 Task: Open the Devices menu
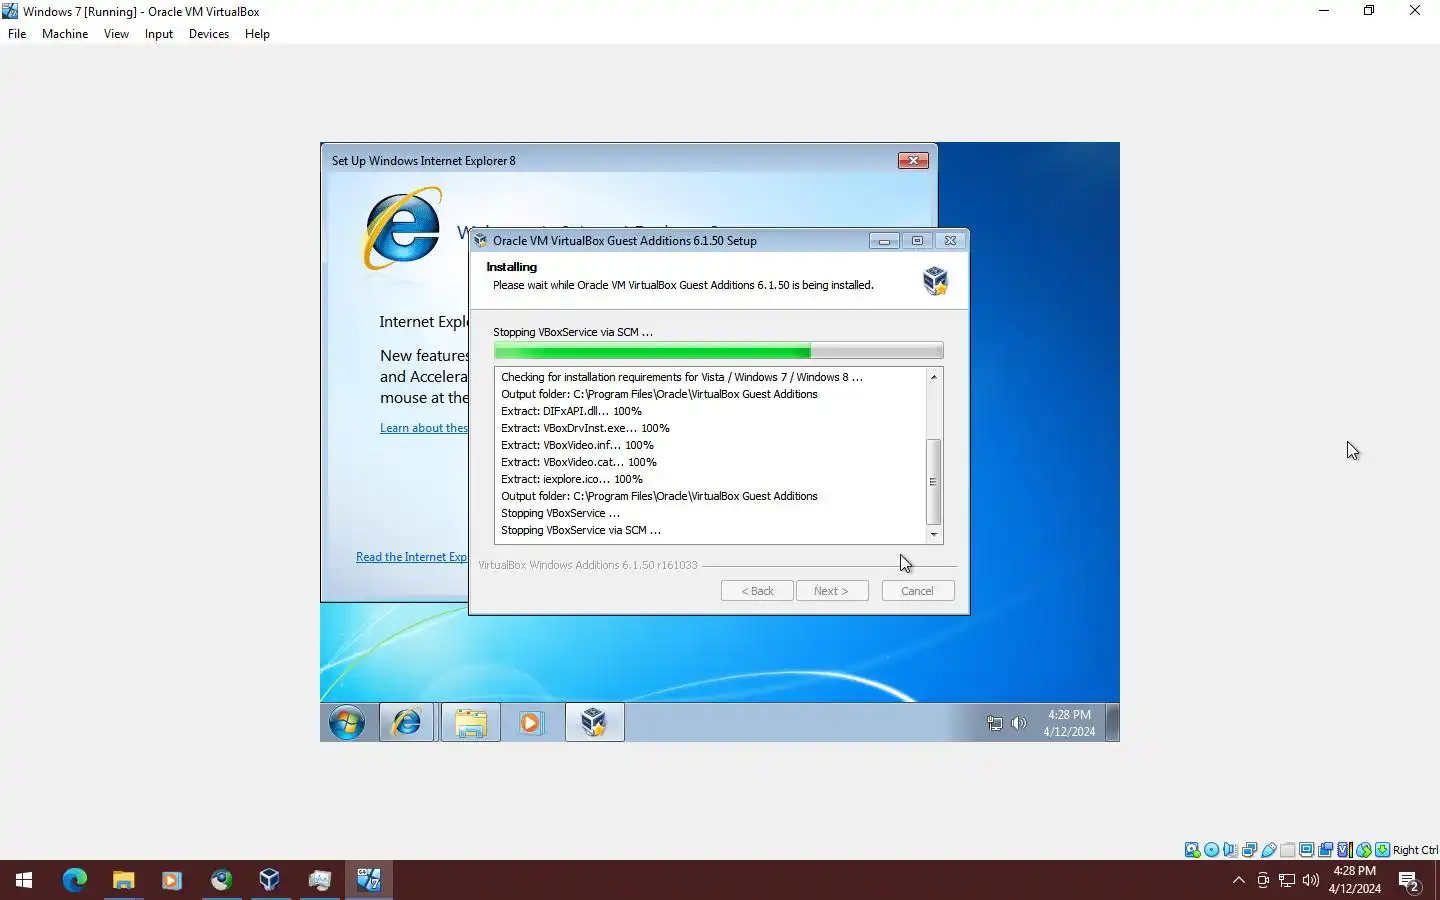tap(209, 34)
